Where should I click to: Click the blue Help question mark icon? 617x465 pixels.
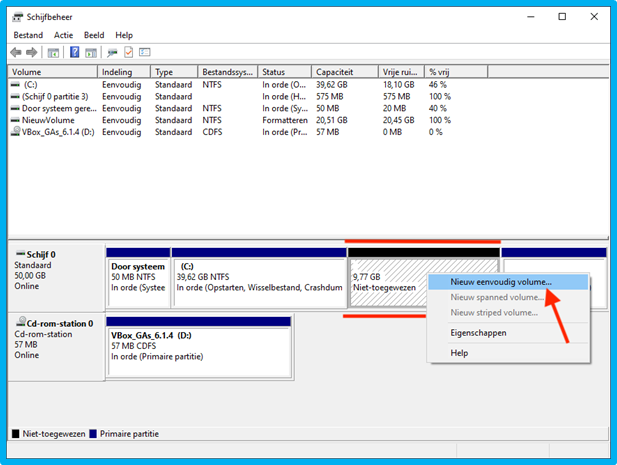[x=74, y=52]
